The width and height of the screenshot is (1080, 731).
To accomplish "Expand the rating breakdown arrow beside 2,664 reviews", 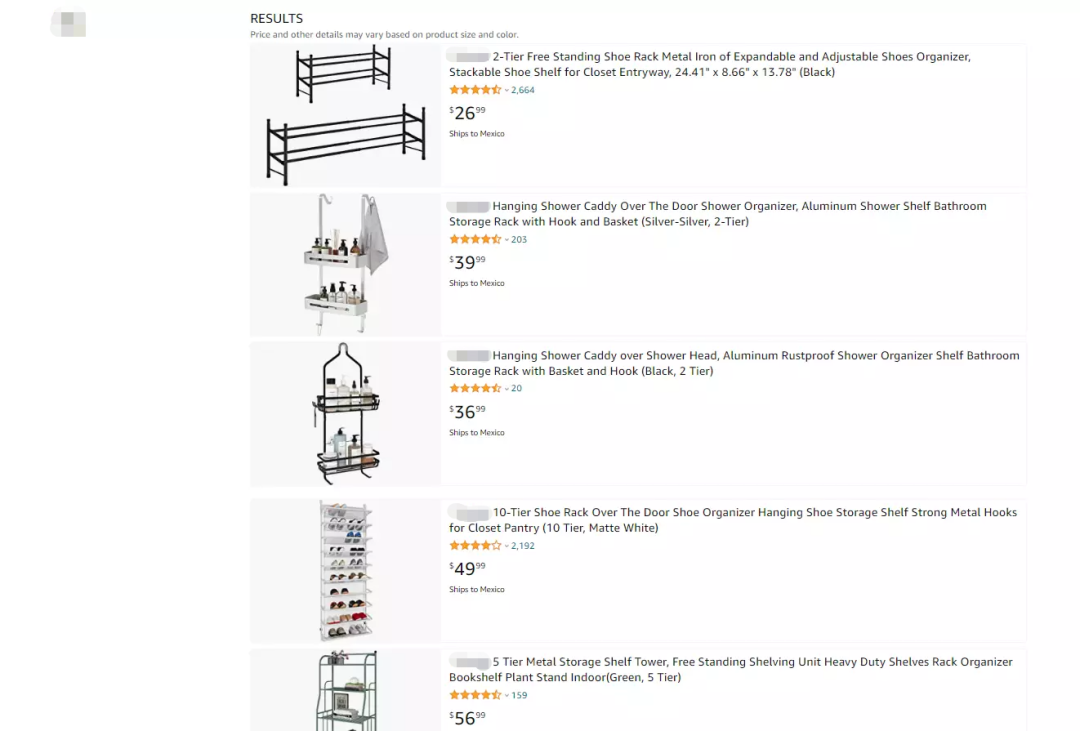I will tap(506, 90).
